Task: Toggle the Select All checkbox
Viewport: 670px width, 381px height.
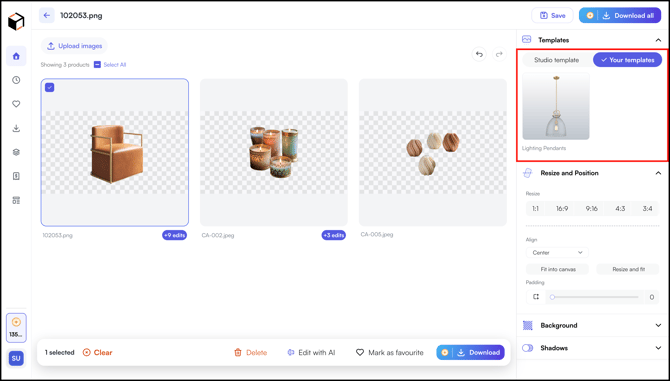Action: (97, 64)
